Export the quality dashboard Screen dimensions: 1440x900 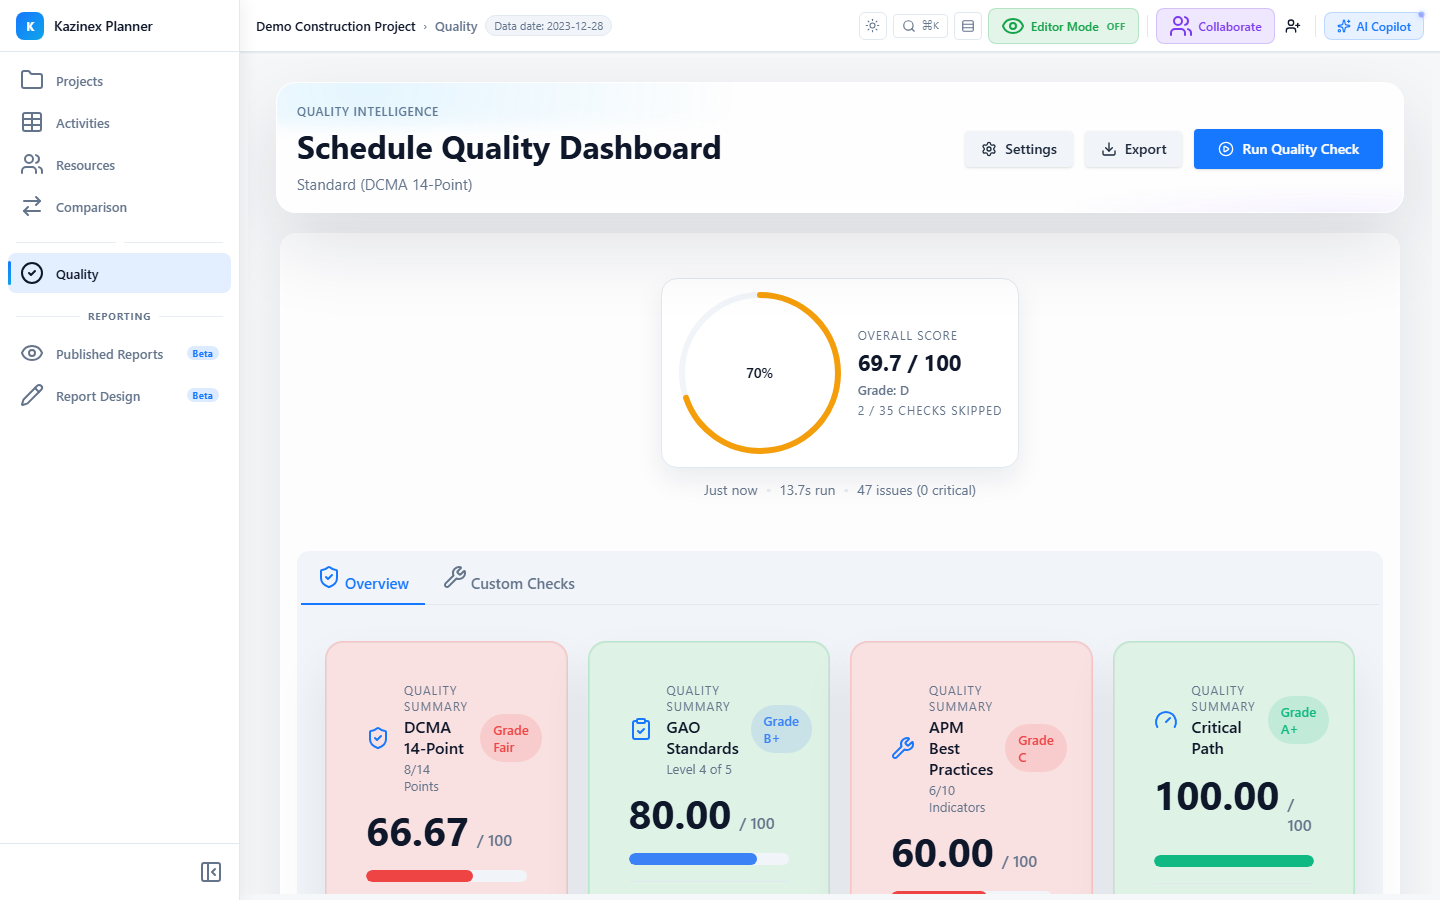point(1133,149)
